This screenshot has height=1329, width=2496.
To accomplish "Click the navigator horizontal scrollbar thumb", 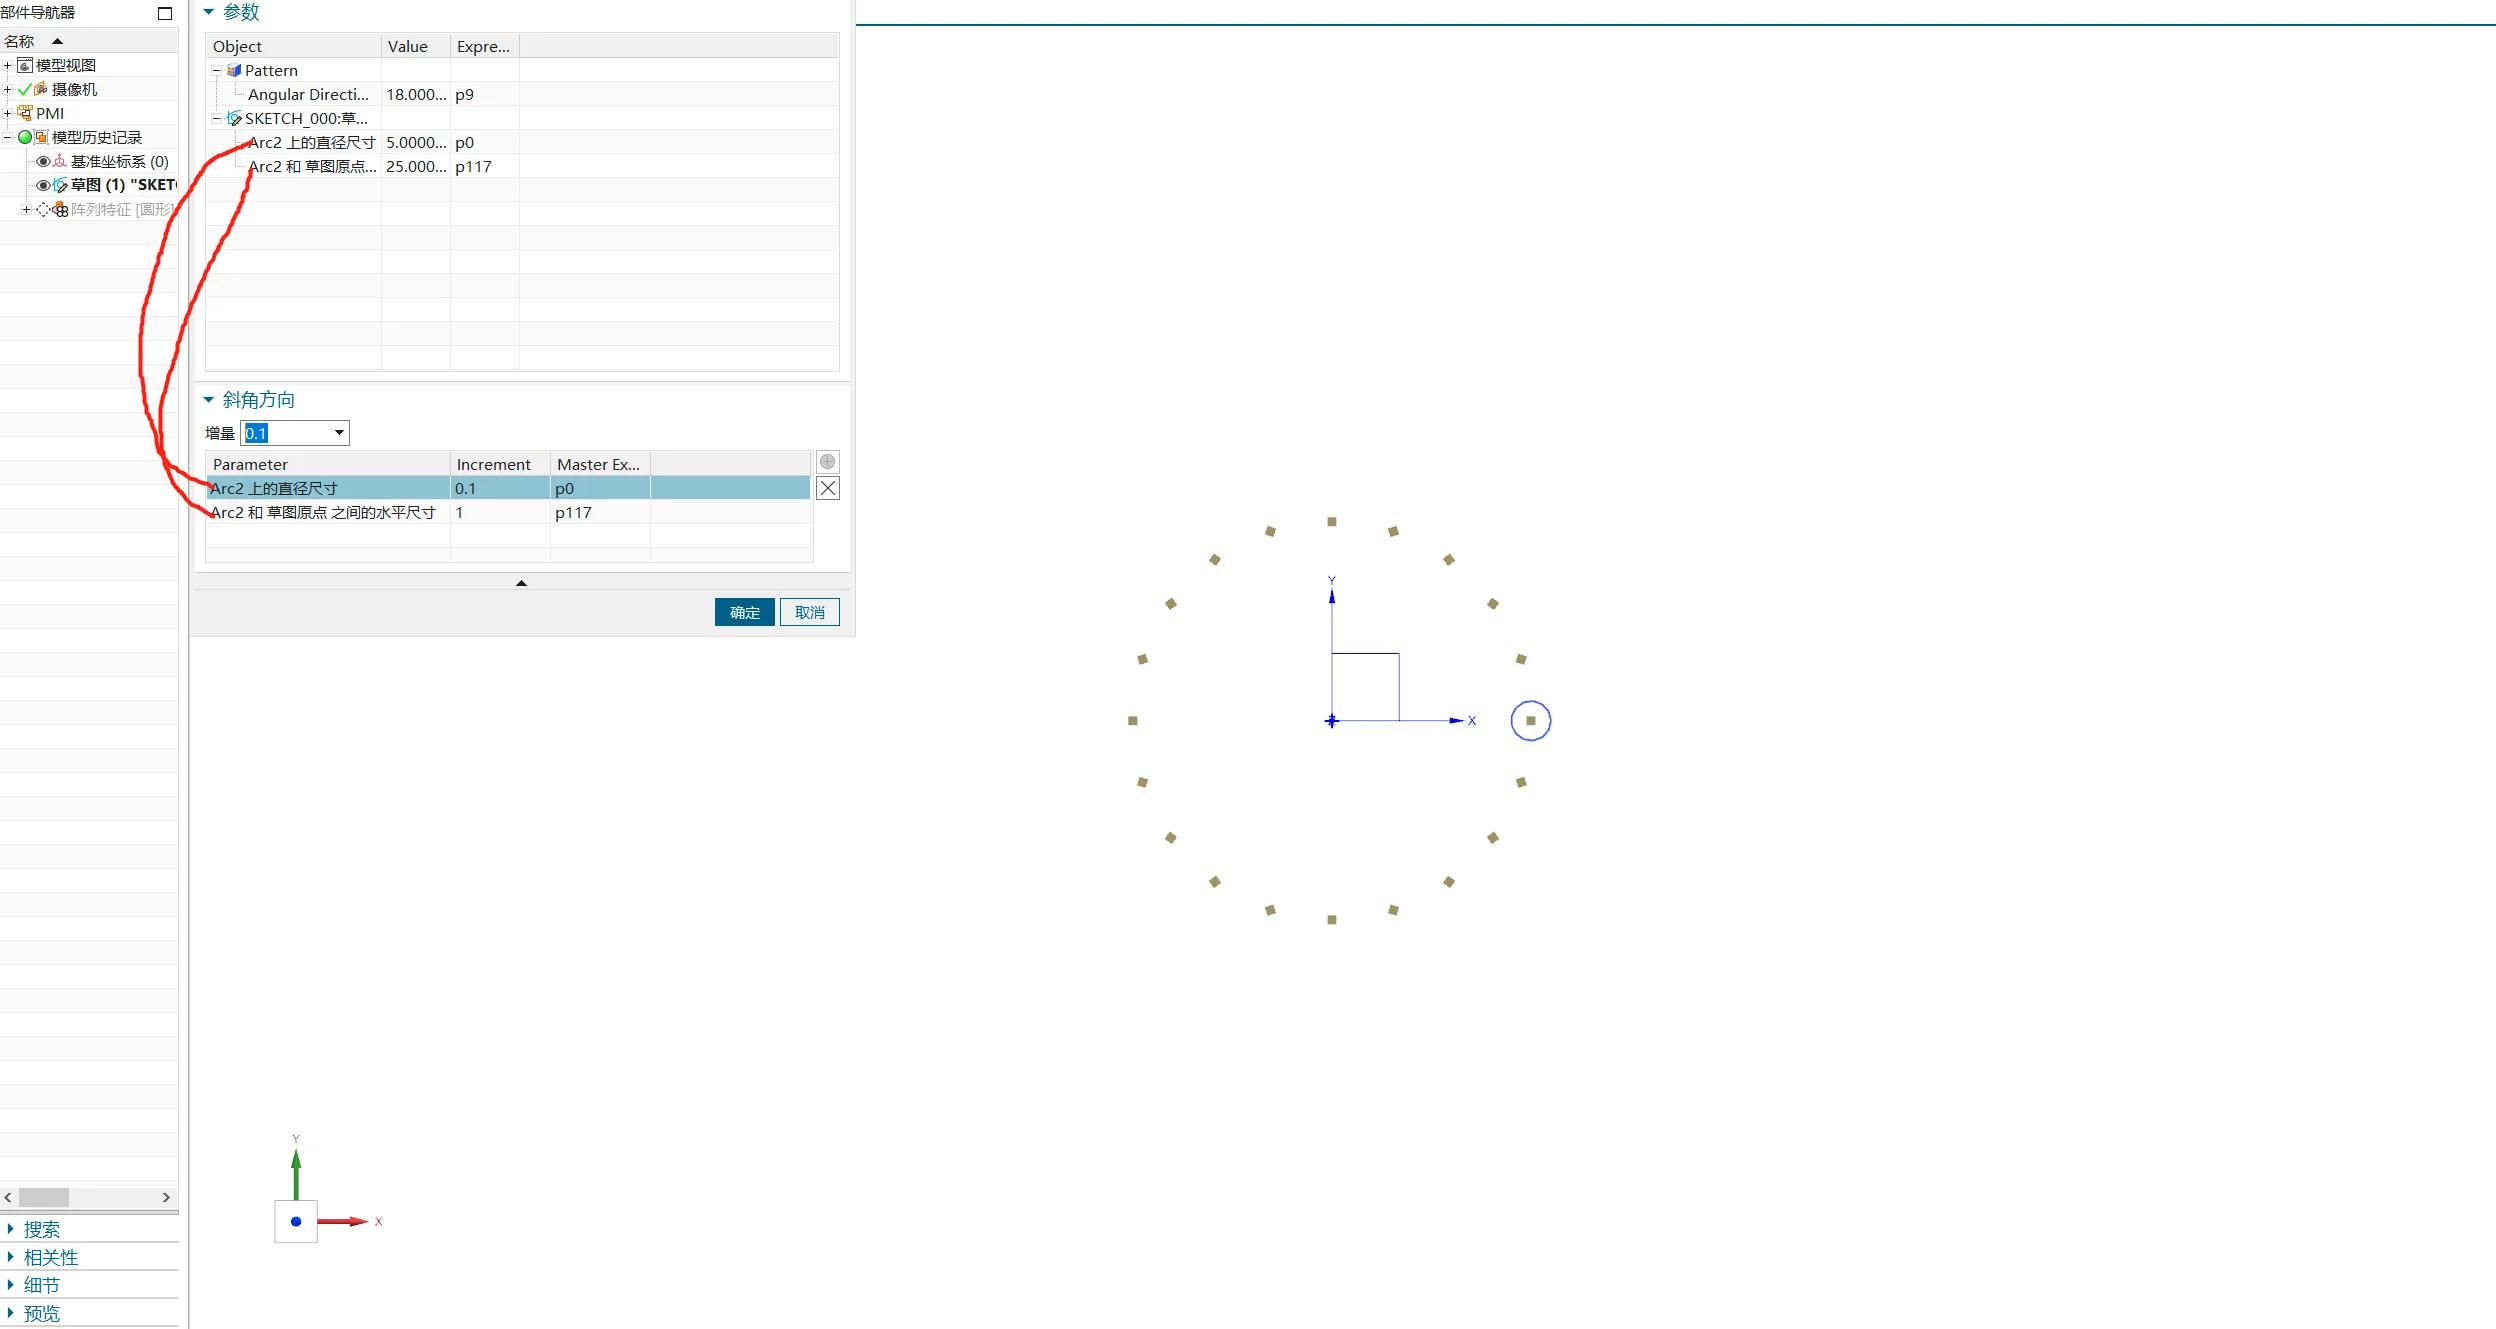I will [44, 1197].
